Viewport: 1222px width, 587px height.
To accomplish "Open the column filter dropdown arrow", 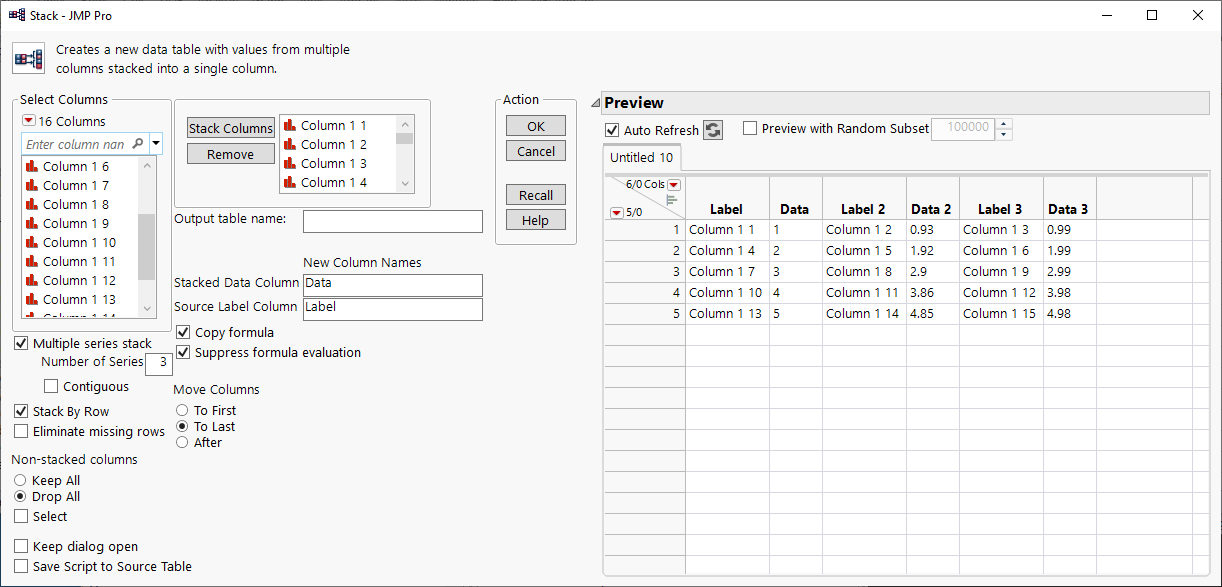I will (156, 144).
